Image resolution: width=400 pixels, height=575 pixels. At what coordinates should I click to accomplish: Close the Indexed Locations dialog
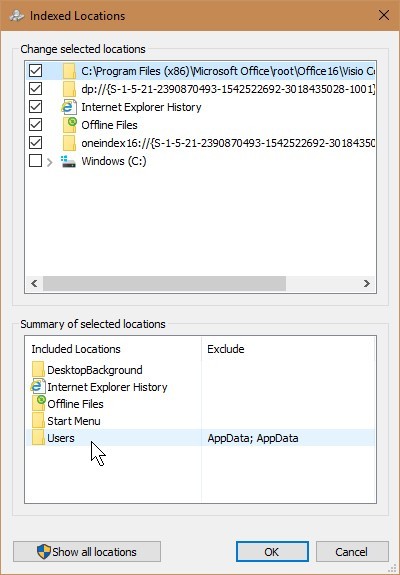(384, 15)
